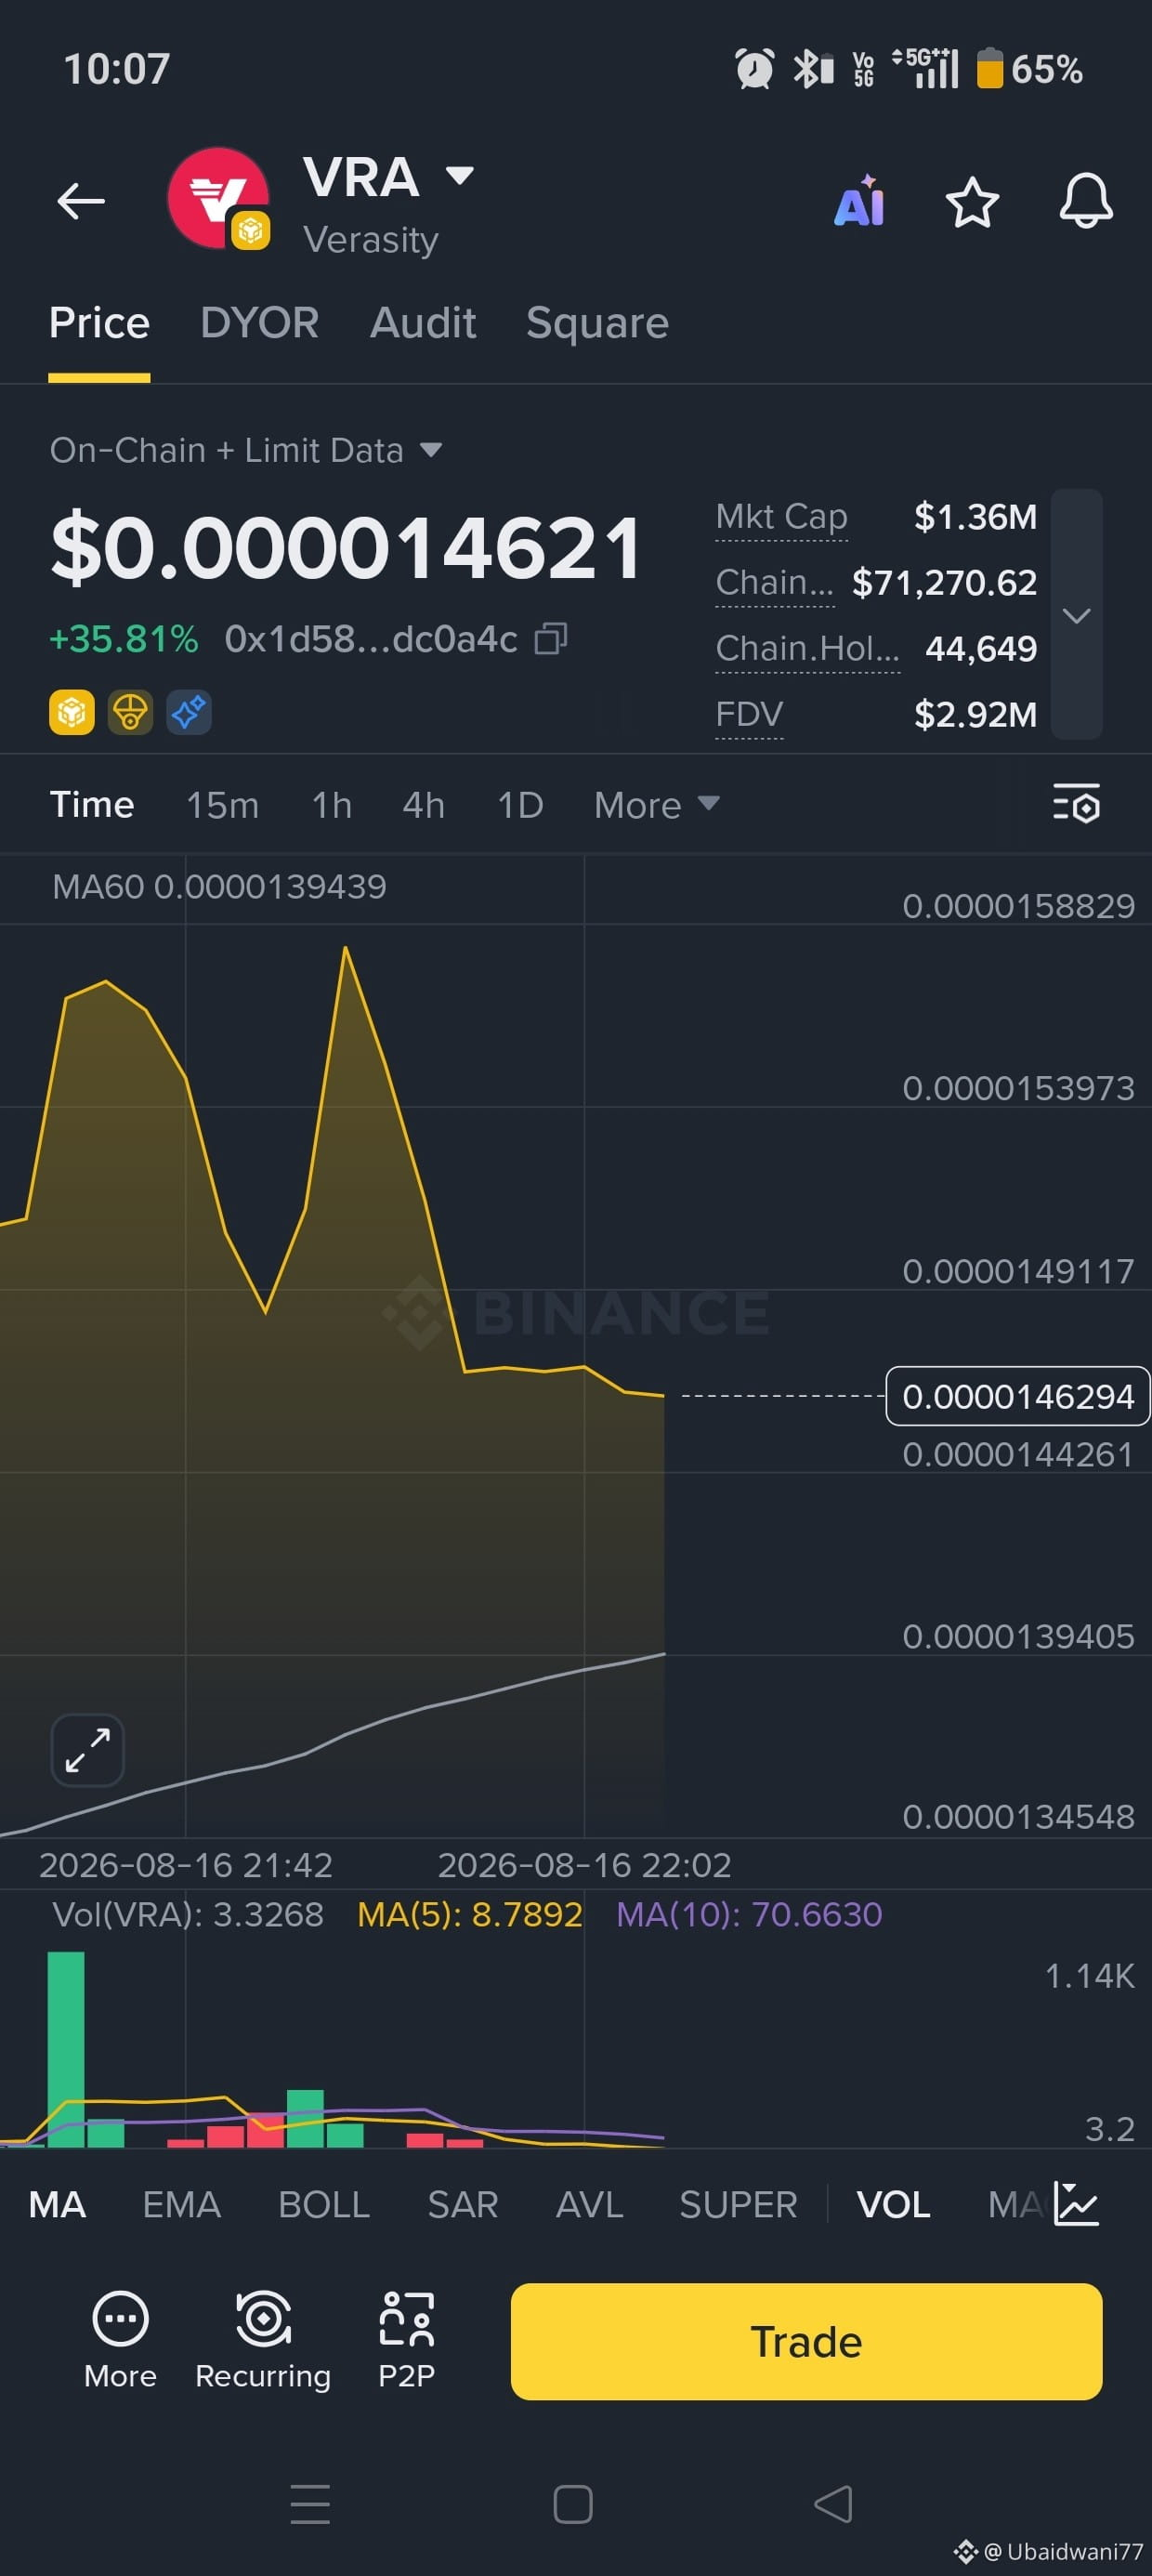Set a price alert with bell icon

point(1086,201)
